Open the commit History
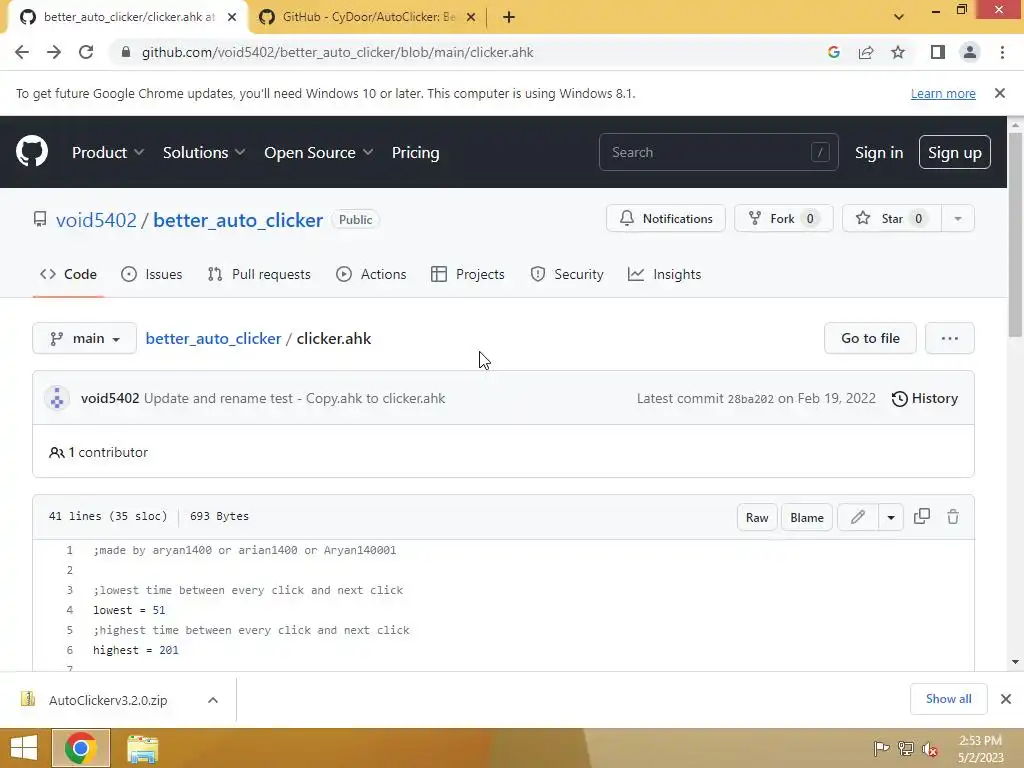This screenshot has width=1024, height=768. click(925, 398)
